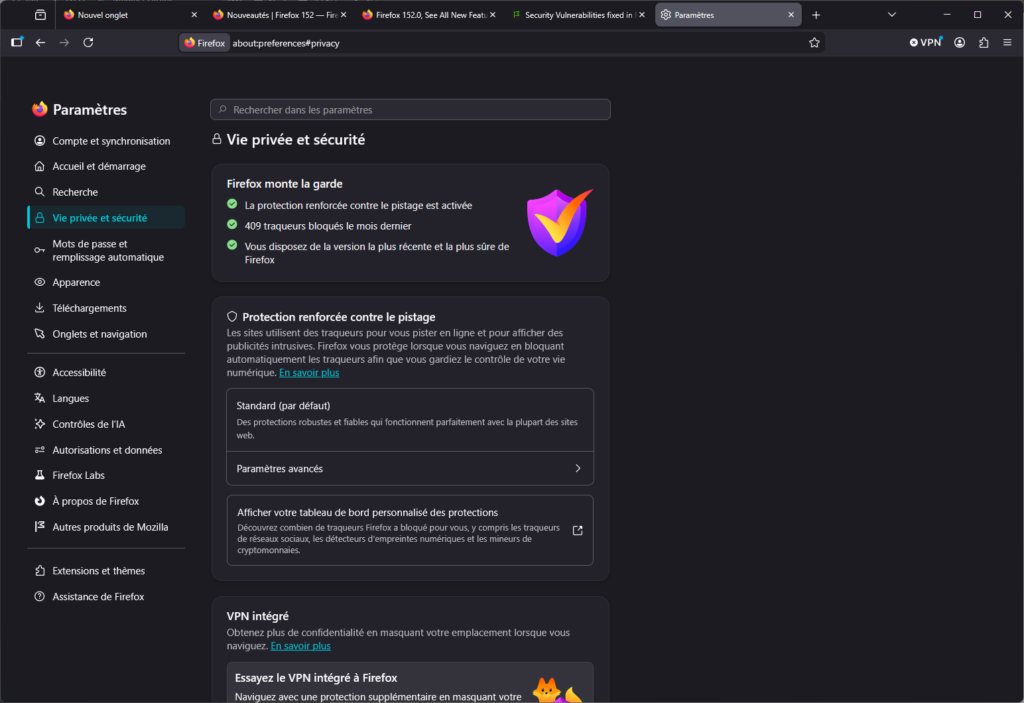This screenshot has width=1024, height=703.
Task: Click the '409 traqueurs bloqués le mois dernier' text
Action: pyautogui.click(x=328, y=226)
